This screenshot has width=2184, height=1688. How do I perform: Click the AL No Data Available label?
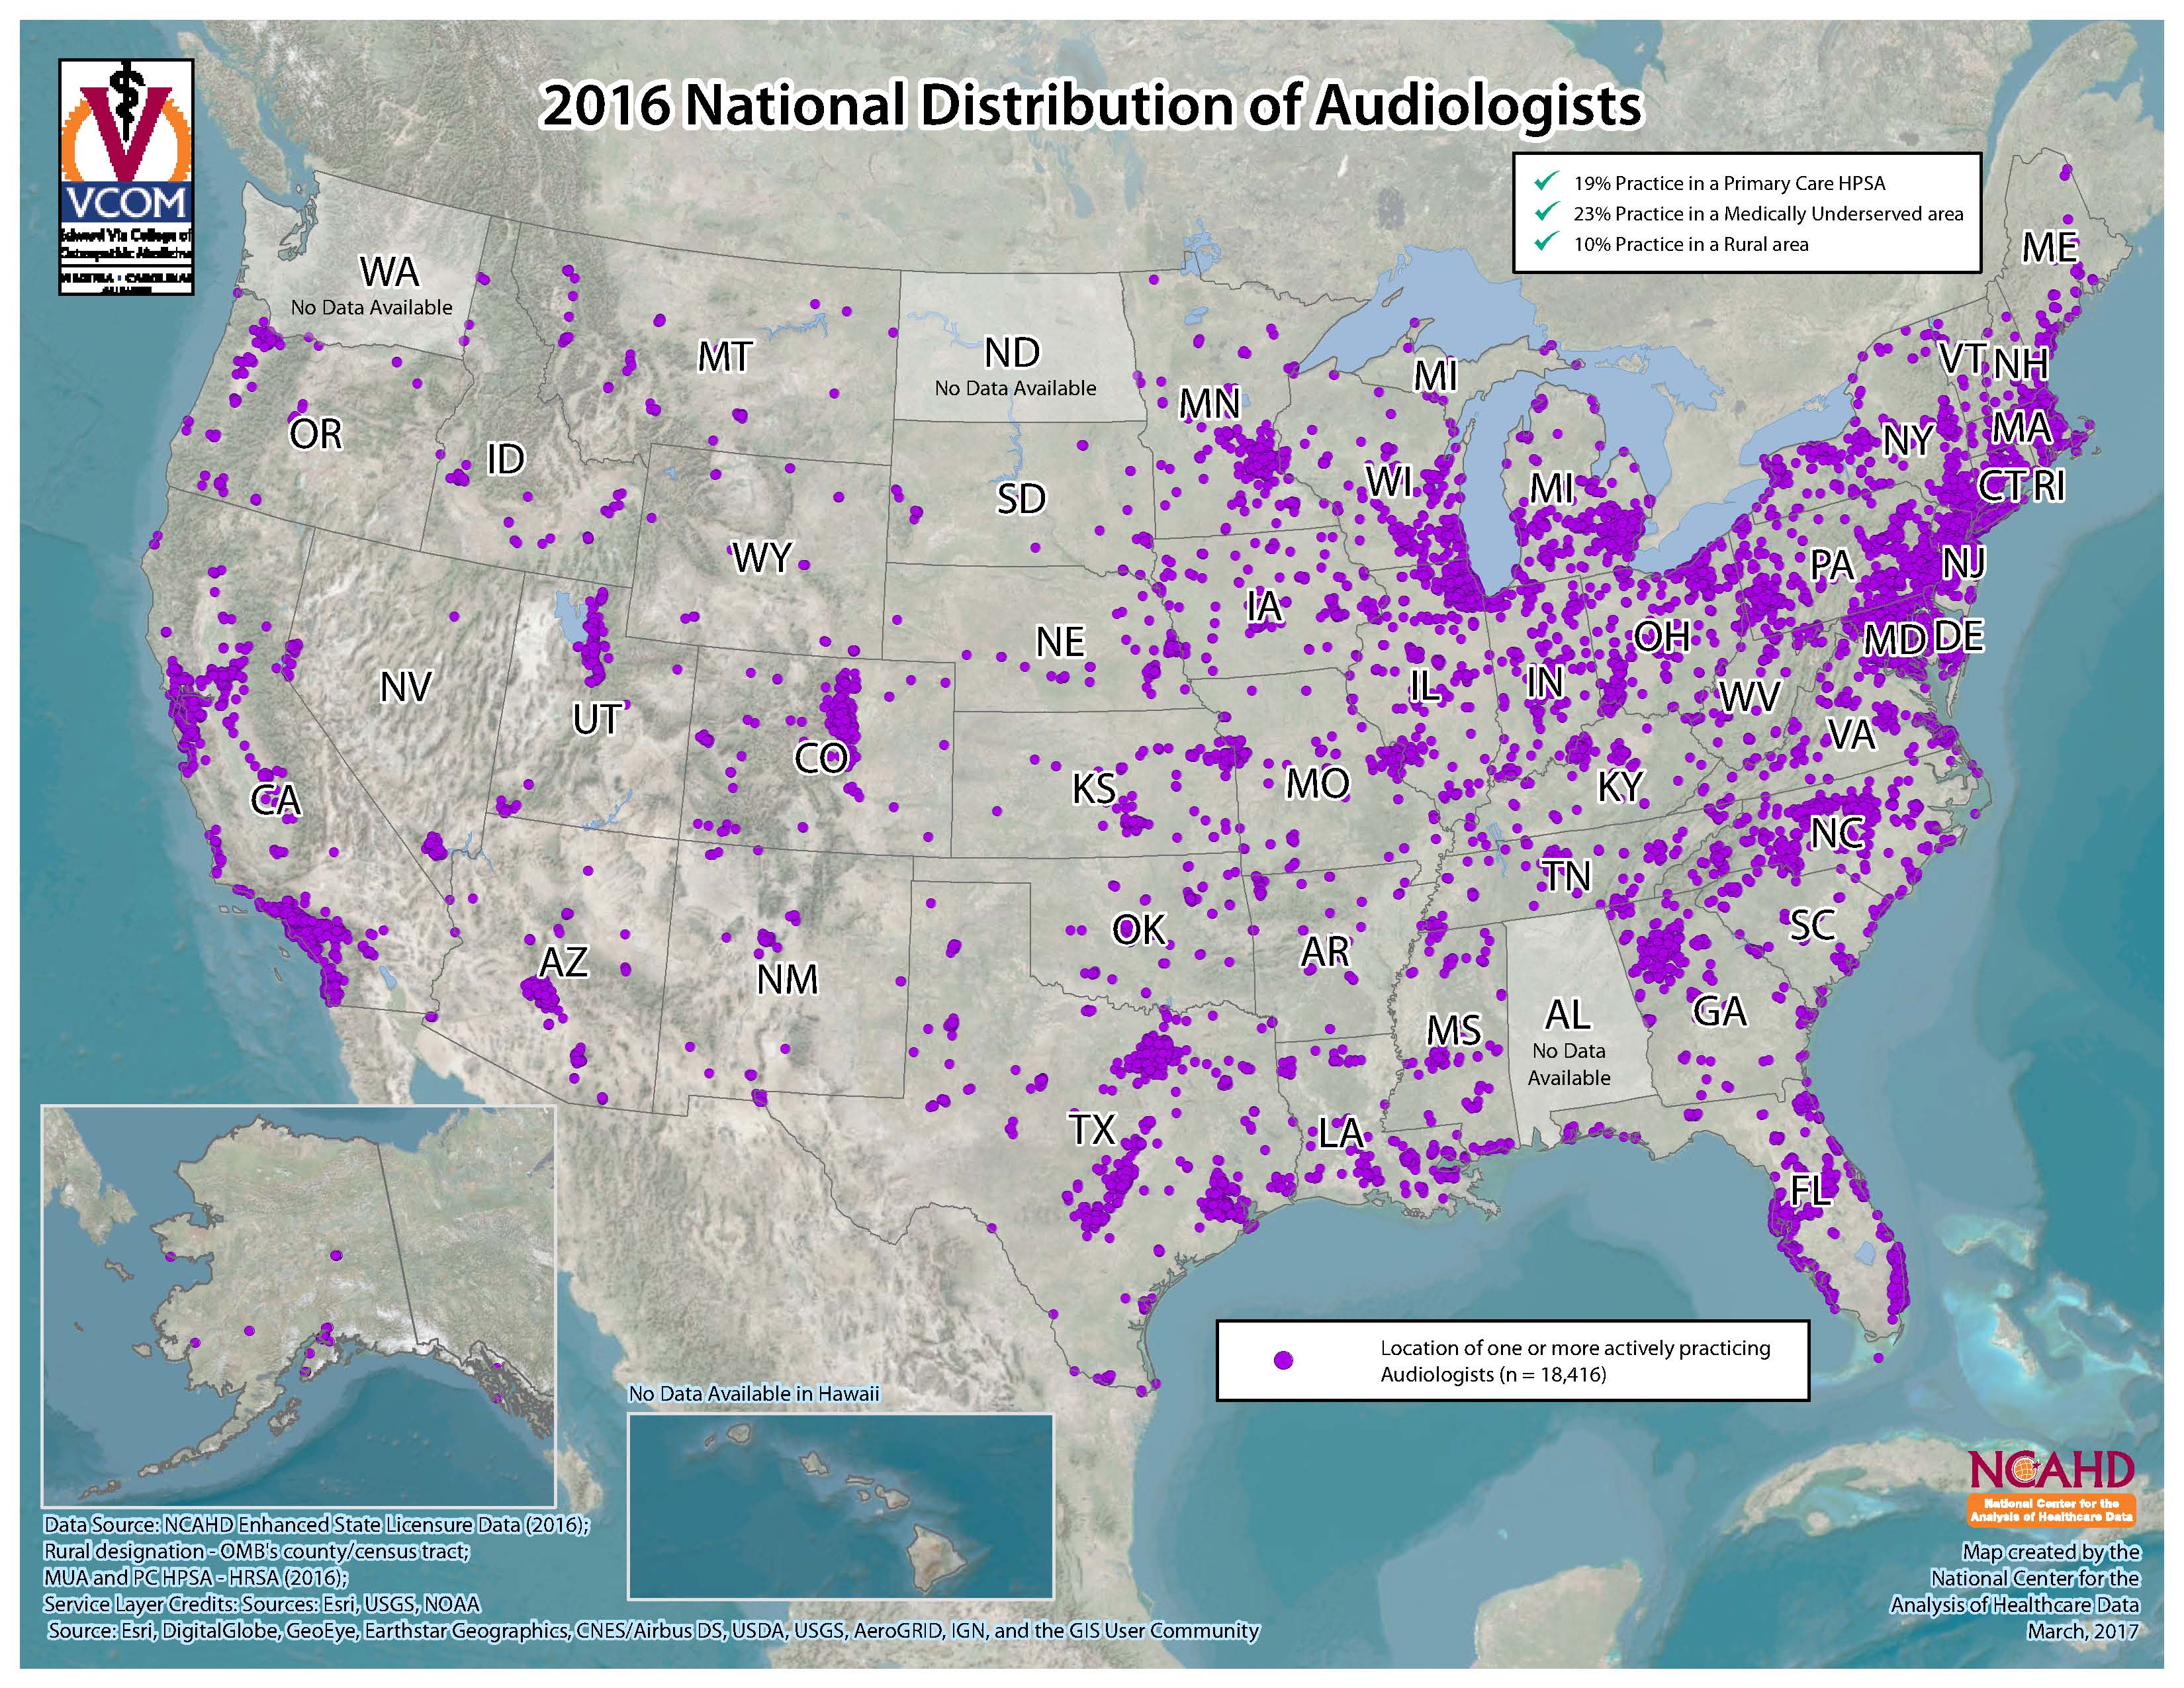click(1568, 1064)
